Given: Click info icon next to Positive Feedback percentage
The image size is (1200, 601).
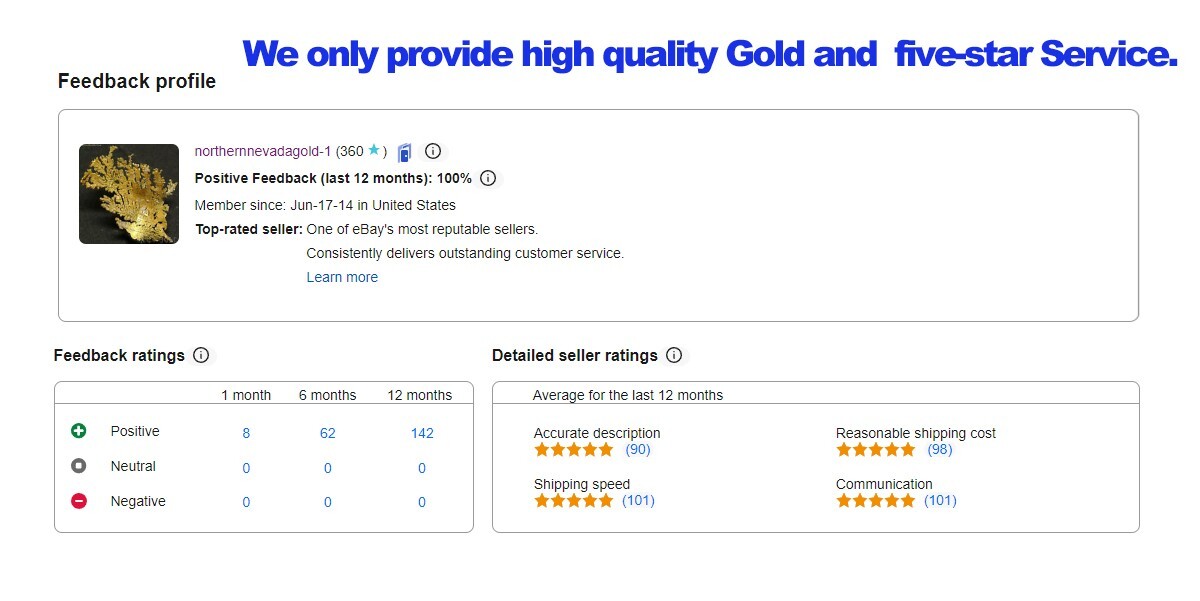Looking at the screenshot, I should pyautogui.click(x=487, y=178).
